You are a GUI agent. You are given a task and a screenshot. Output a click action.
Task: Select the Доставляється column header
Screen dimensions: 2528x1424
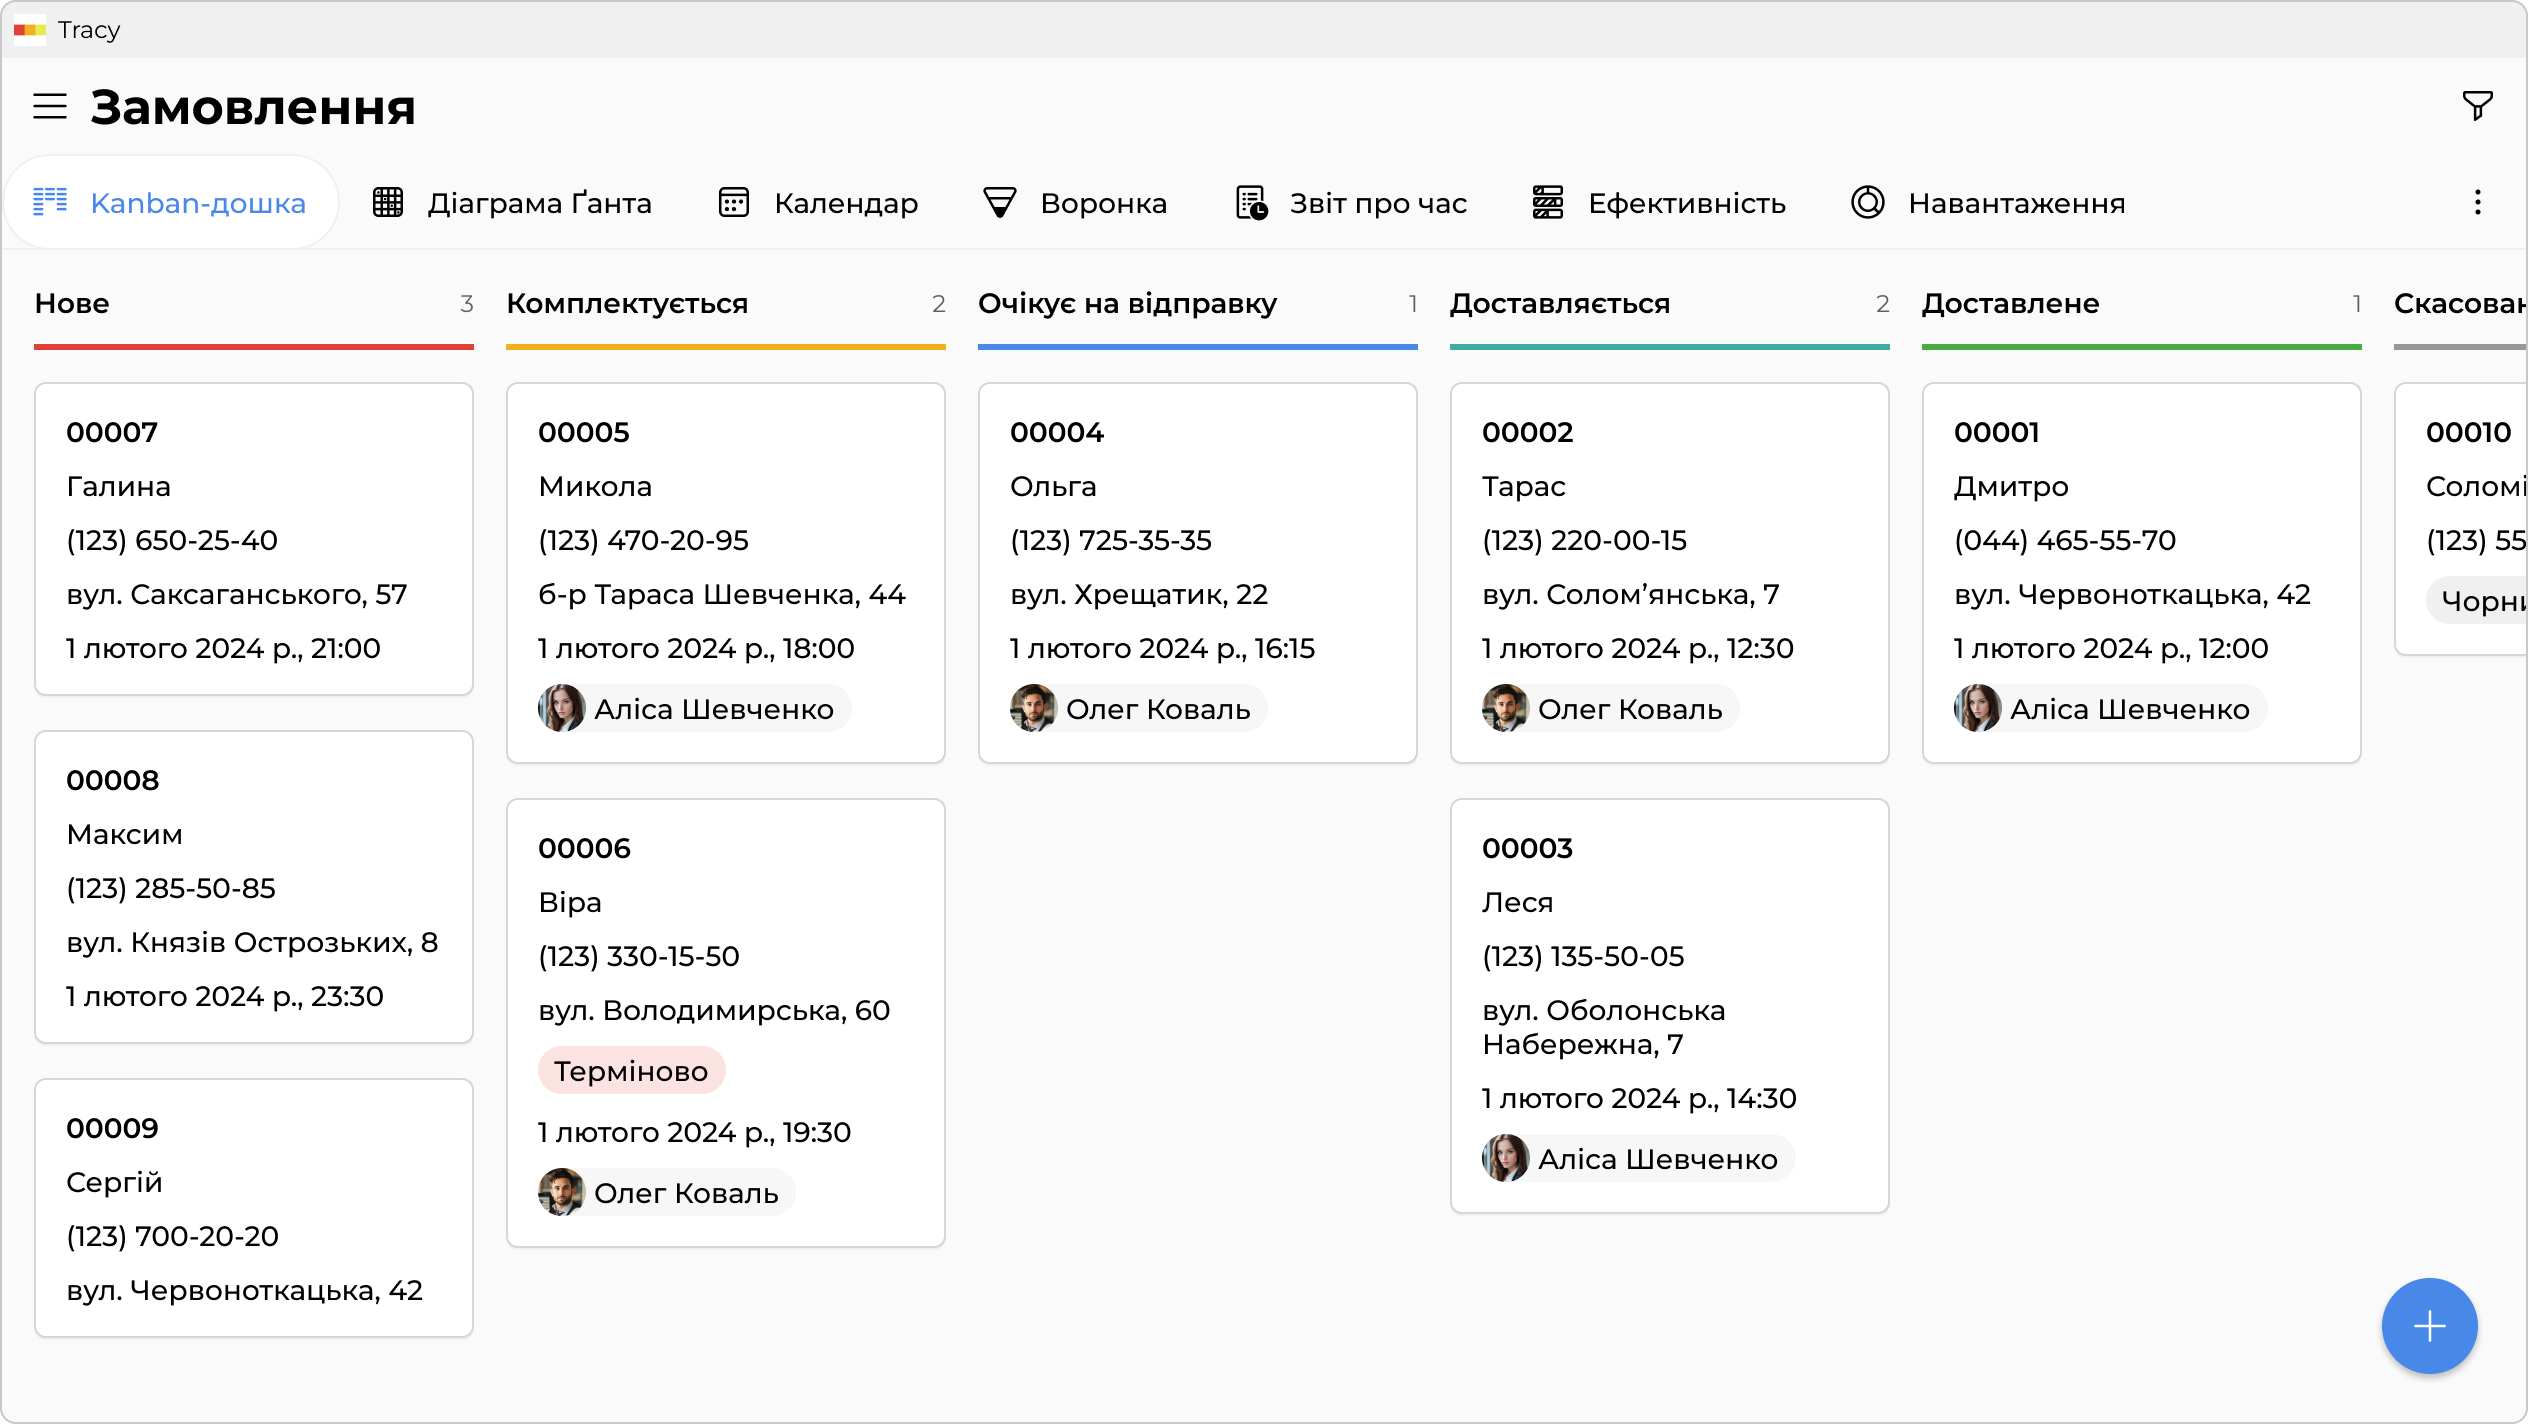pyautogui.click(x=1560, y=304)
